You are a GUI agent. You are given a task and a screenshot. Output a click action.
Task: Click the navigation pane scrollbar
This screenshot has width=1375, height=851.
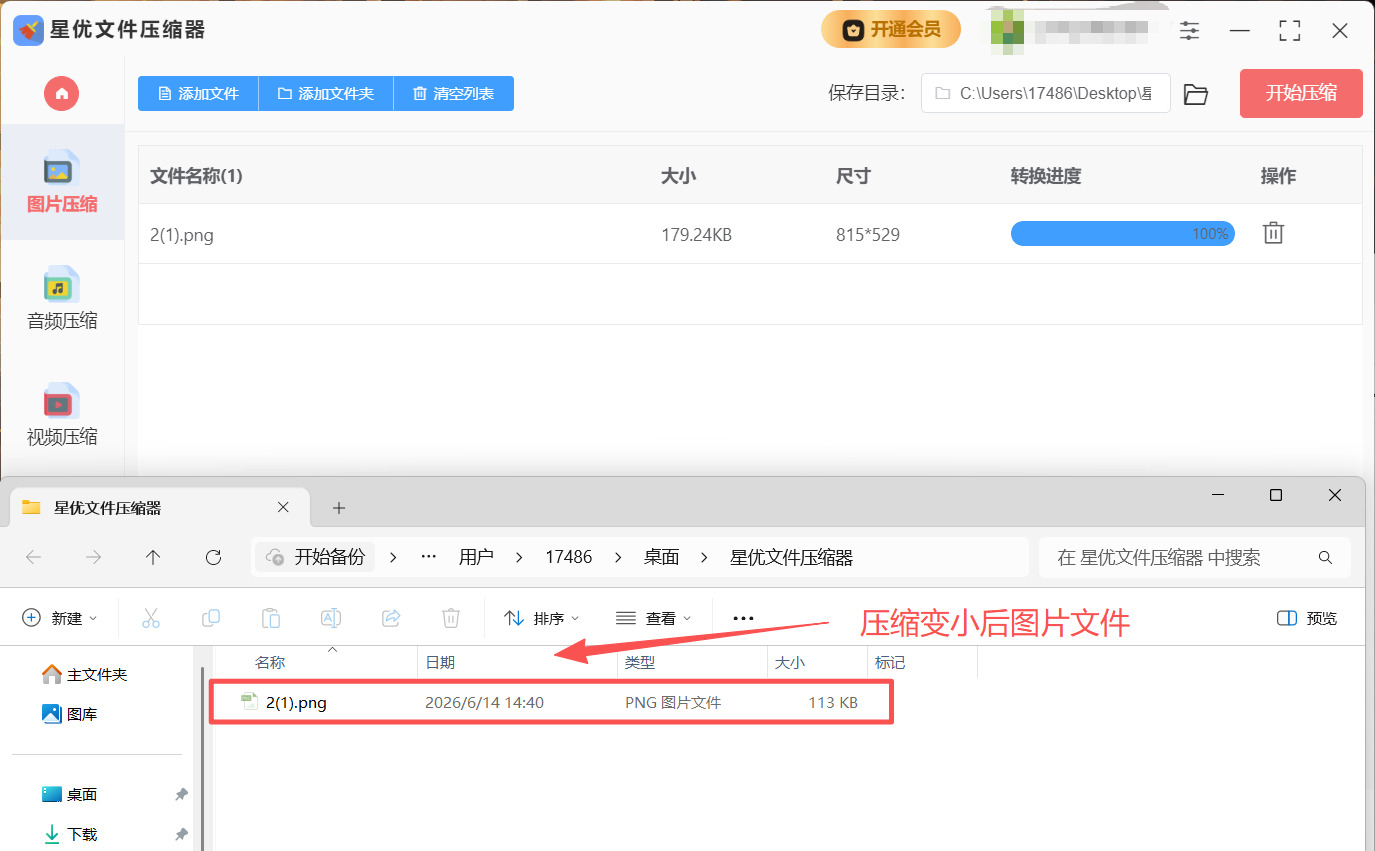(x=204, y=759)
